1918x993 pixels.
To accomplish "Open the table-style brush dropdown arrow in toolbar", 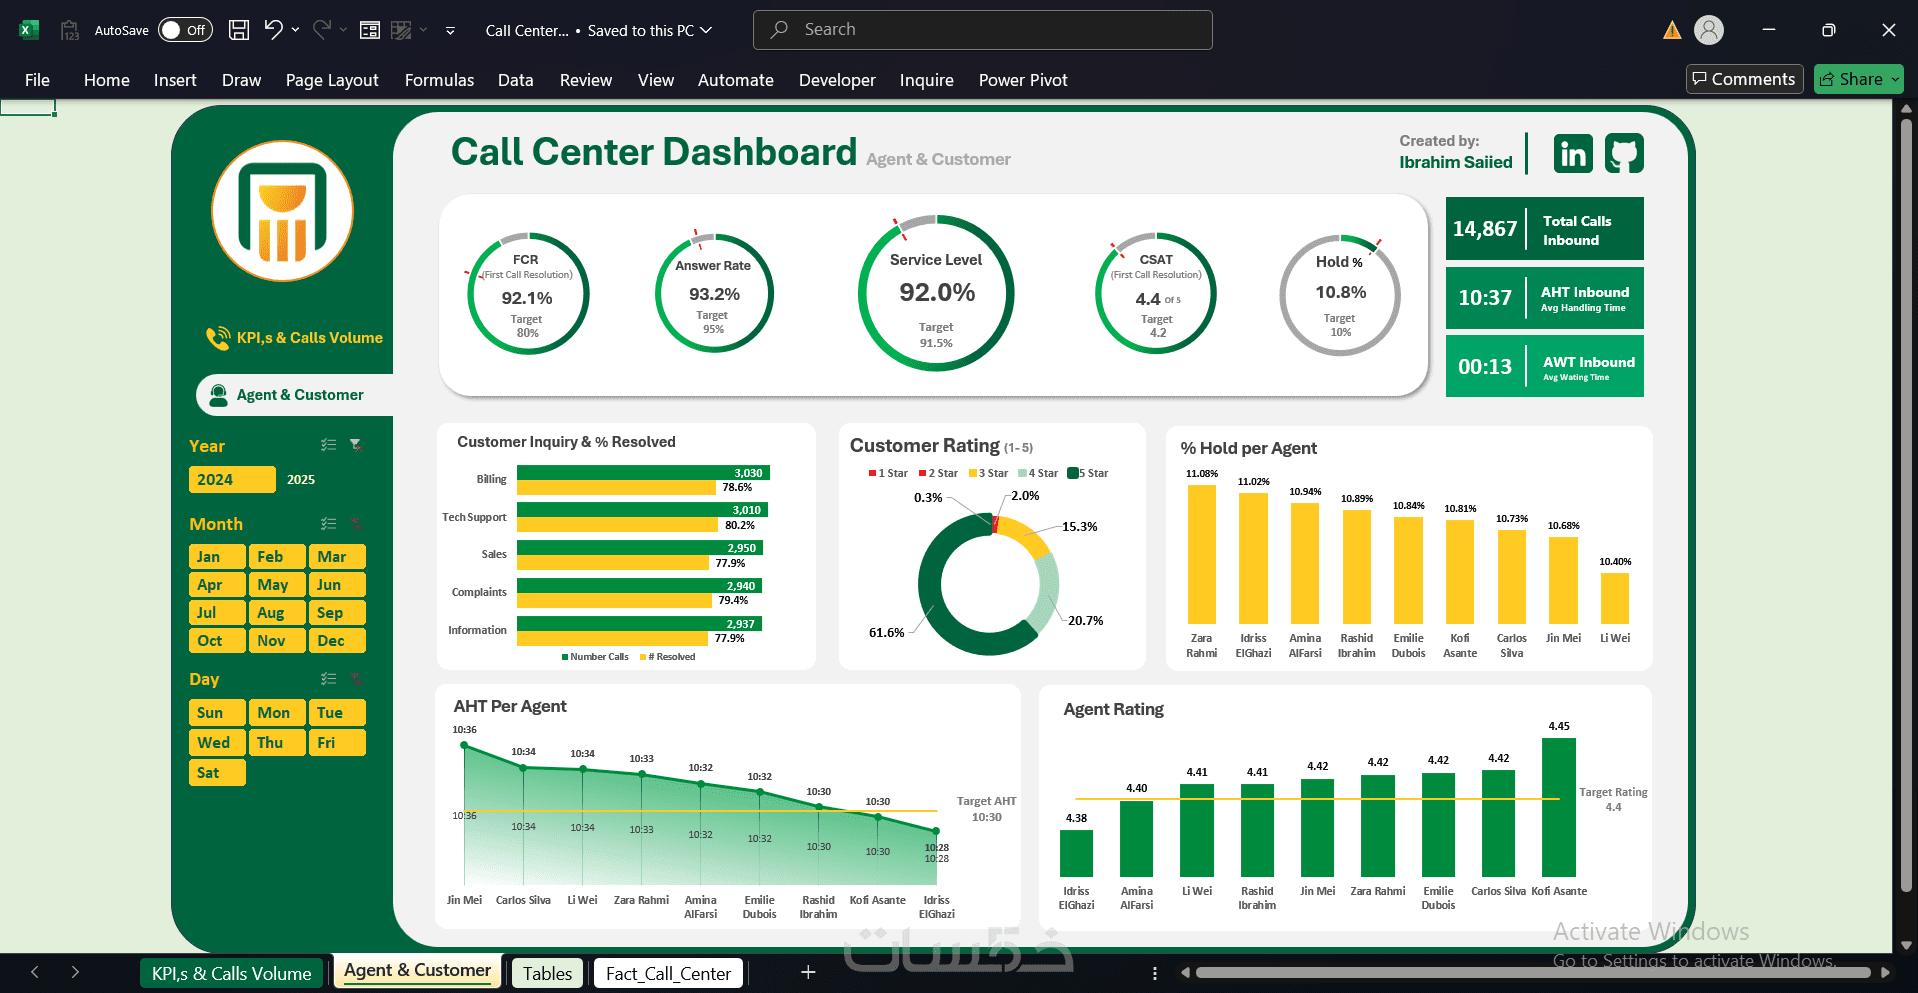I will click(423, 30).
